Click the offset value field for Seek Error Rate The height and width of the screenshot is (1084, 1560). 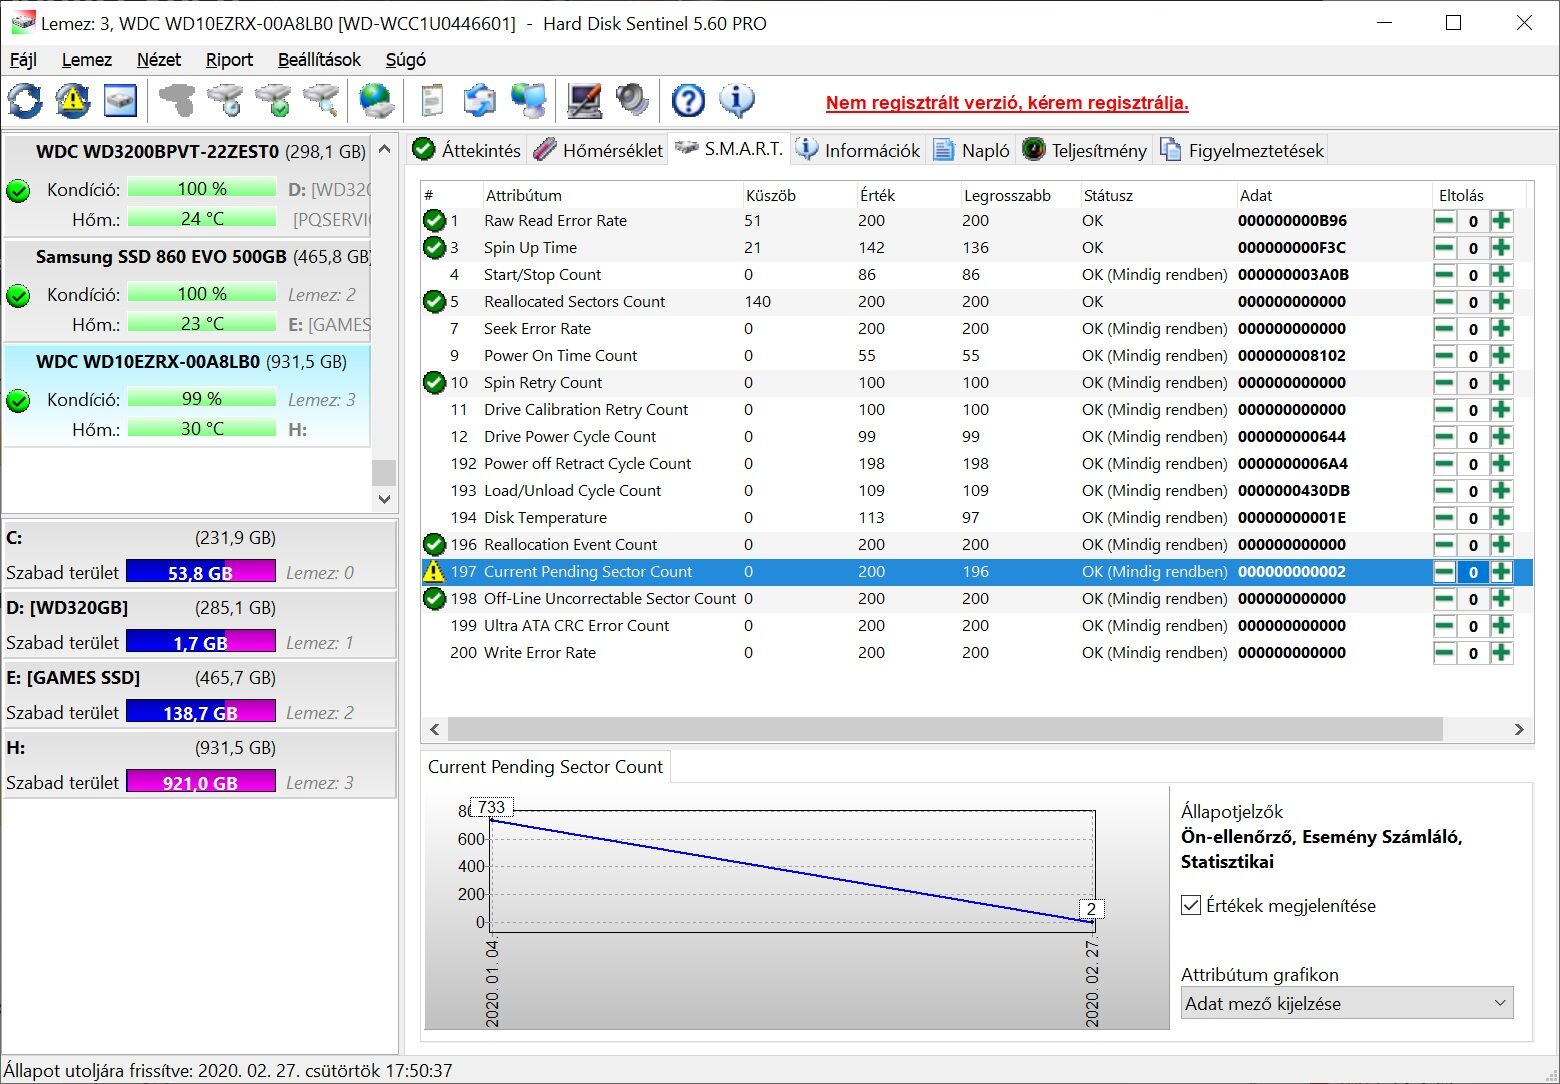click(1473, 329)
